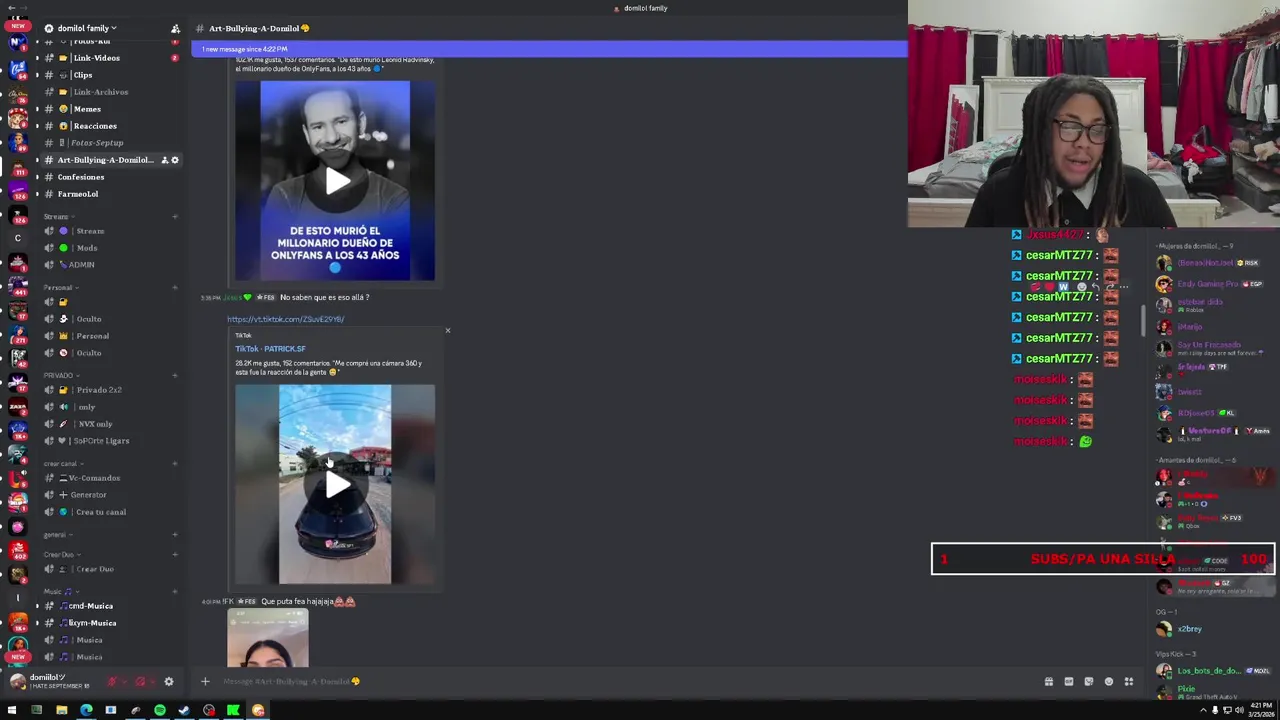Join the ADMIN voice channel

click(x=110, y=265)
